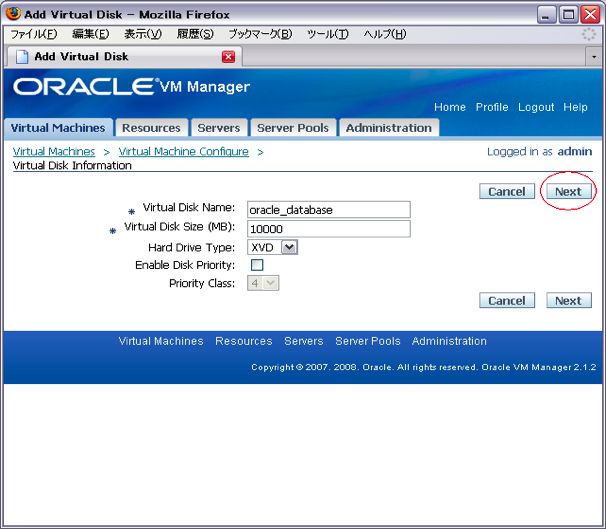Screen dimensions: 606x529
Task: Follow the Virtual Machines breadcrumb link
Action: click(54, 151)
